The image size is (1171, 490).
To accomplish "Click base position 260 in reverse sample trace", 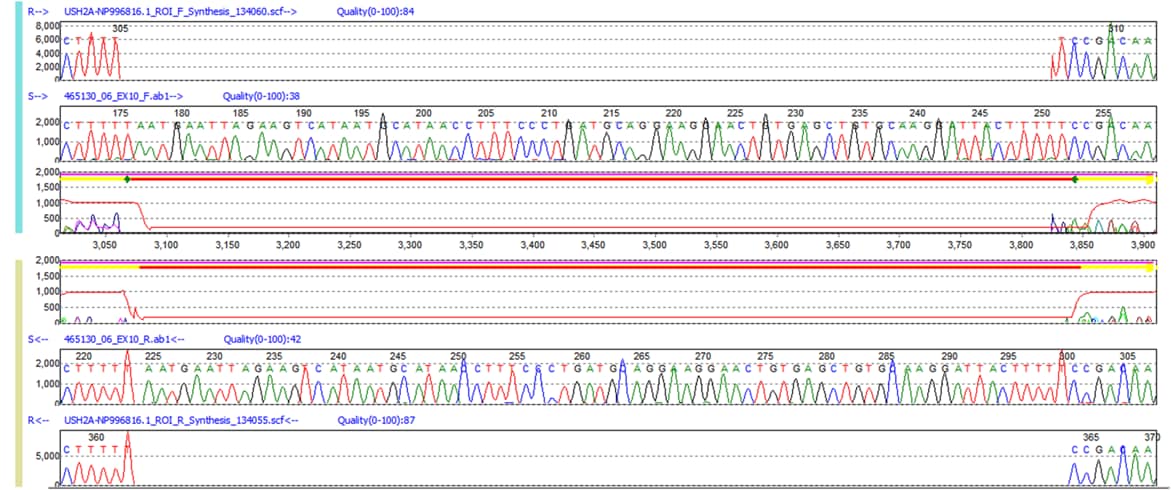I will [x=582, y=356].
